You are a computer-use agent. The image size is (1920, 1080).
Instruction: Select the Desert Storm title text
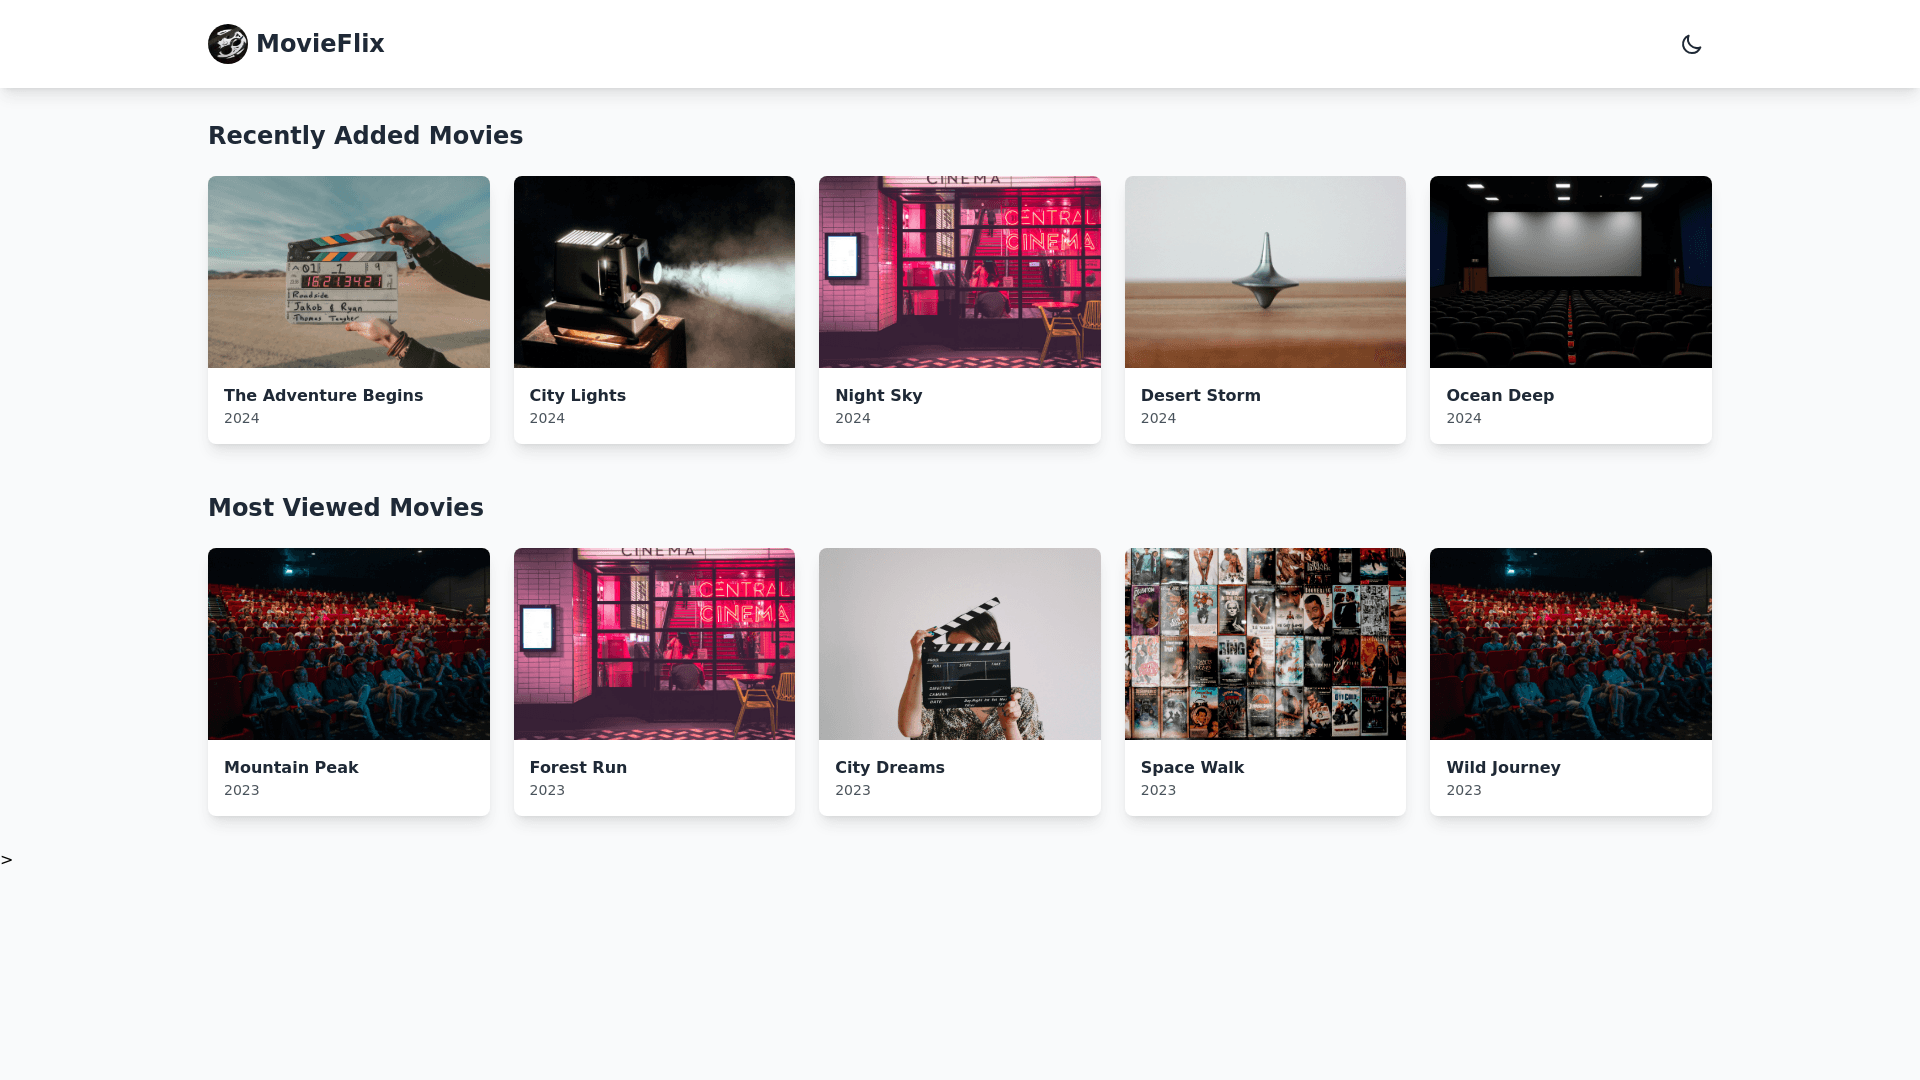coord(1200,395)
